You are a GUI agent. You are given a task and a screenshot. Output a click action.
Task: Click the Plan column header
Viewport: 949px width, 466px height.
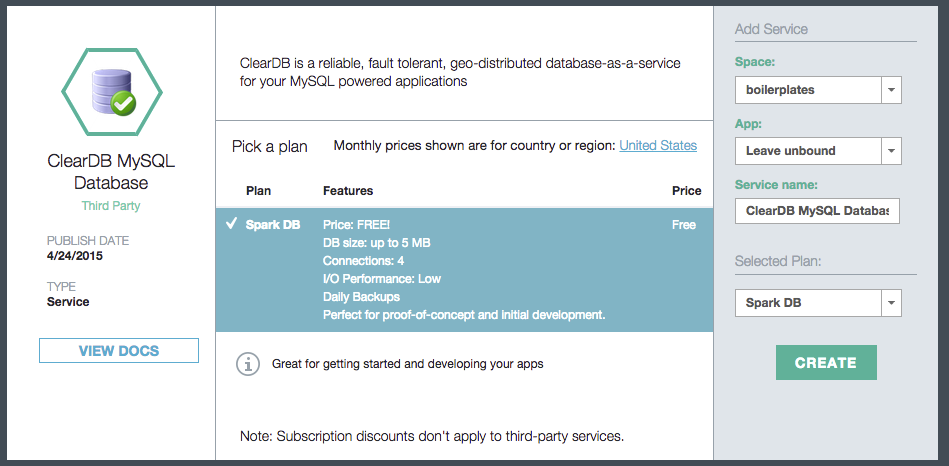click(258, 191)
